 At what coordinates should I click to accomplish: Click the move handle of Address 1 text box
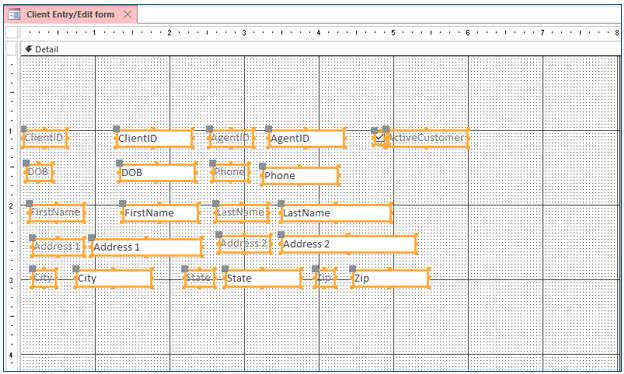pyautogui.click(x=92, y=238)
